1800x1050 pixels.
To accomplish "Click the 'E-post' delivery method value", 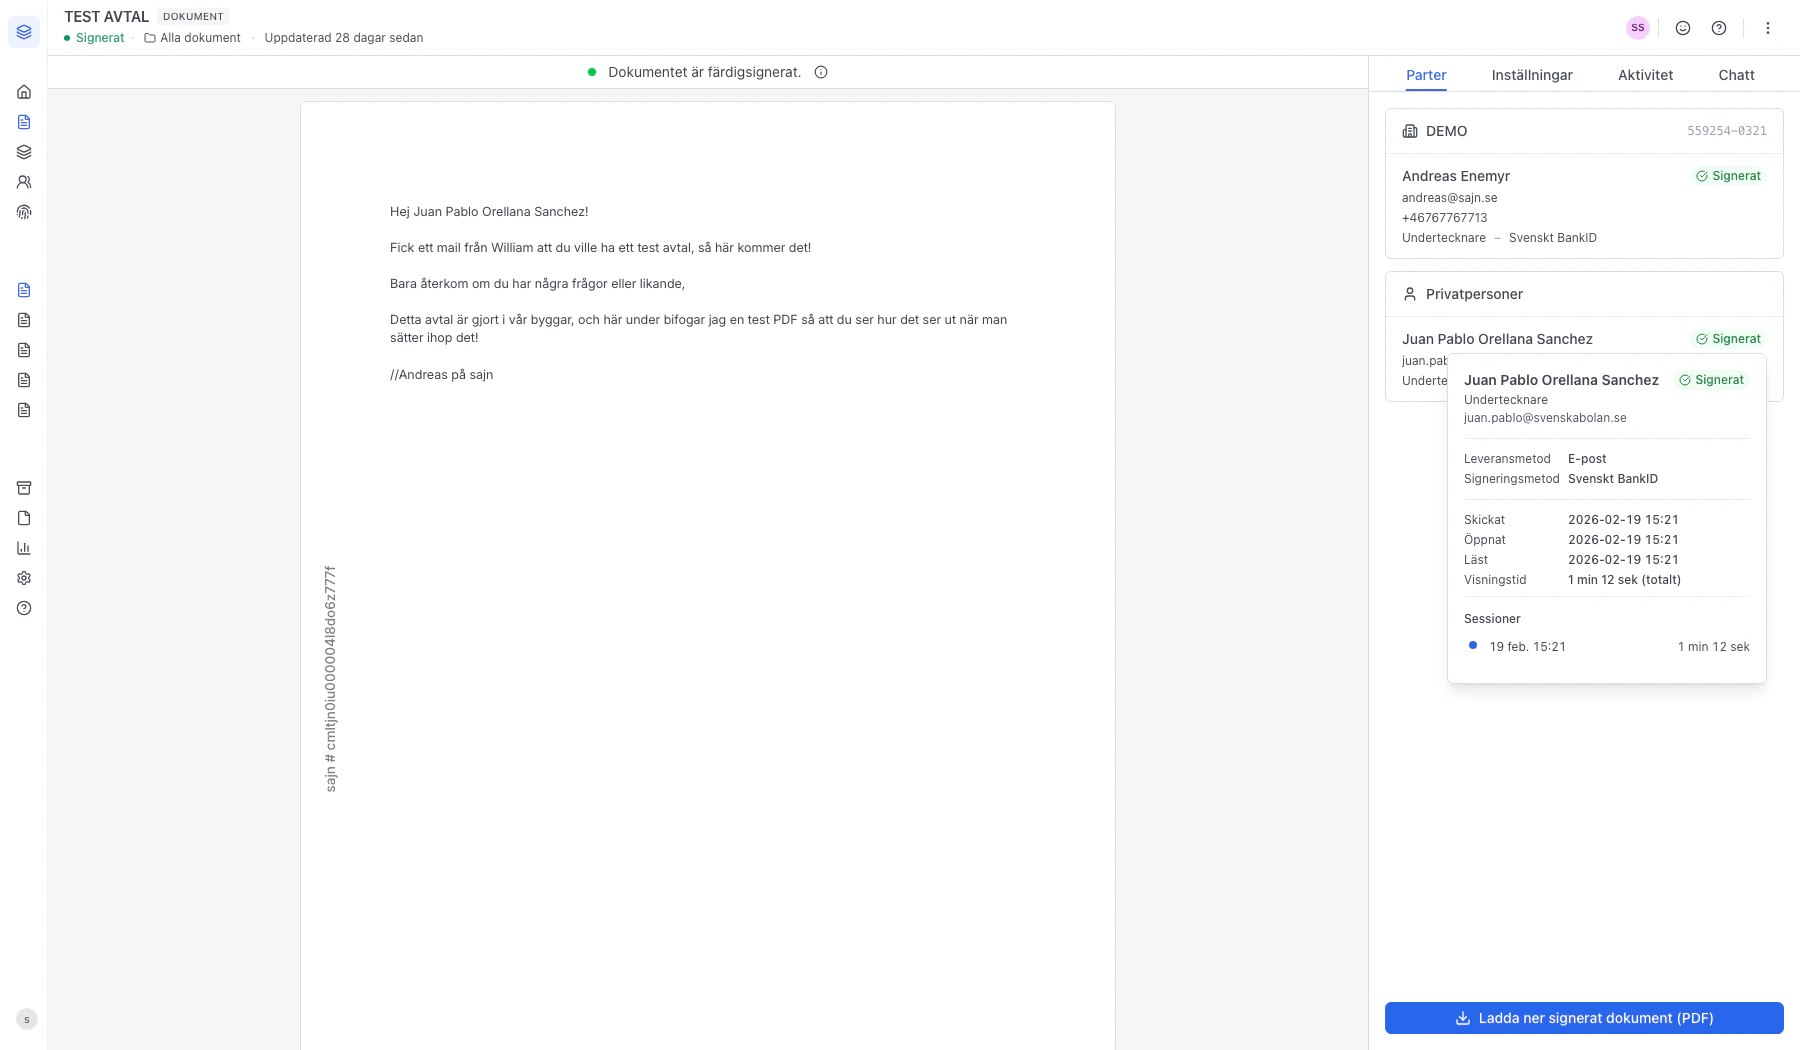I will pos(1587,459).
